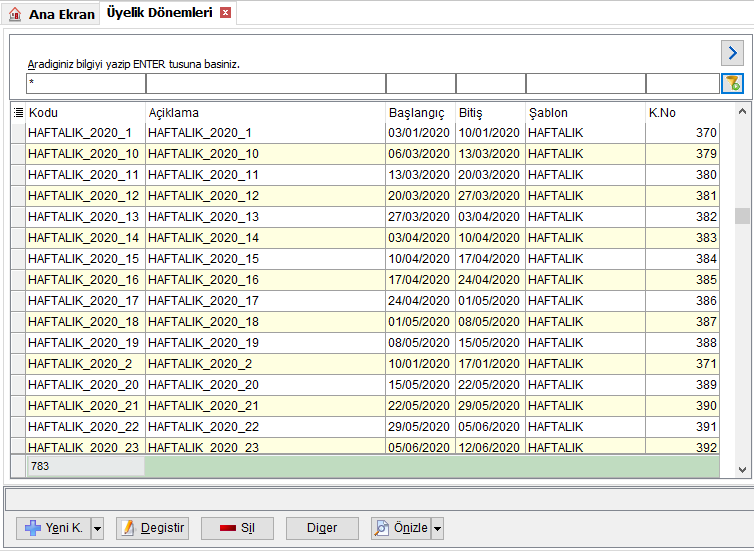
Task: Click start date 03/04/2020 of HAFTALIK_2020_14
Action: click(420, 238)
